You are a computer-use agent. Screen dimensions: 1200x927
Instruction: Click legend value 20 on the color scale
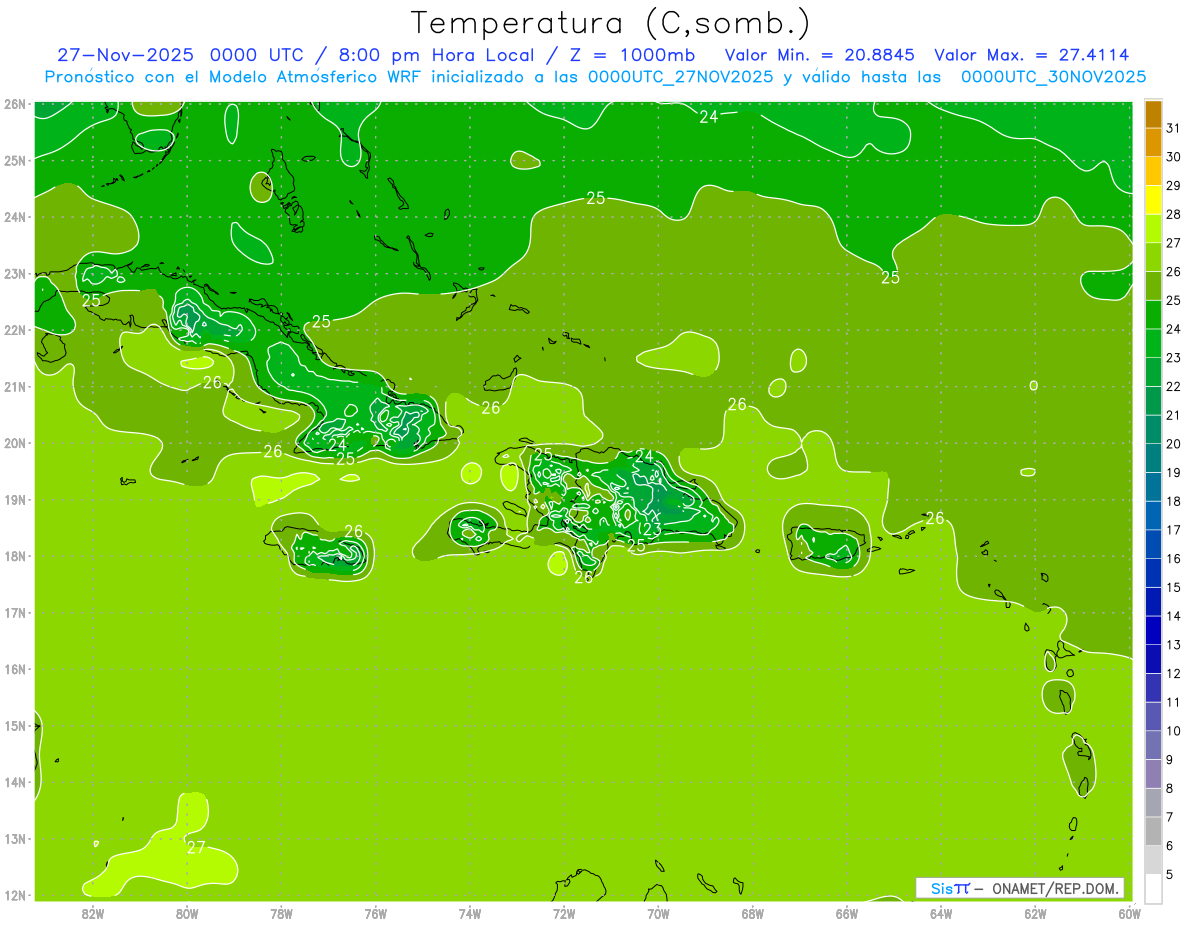(x=1173, y=444)
